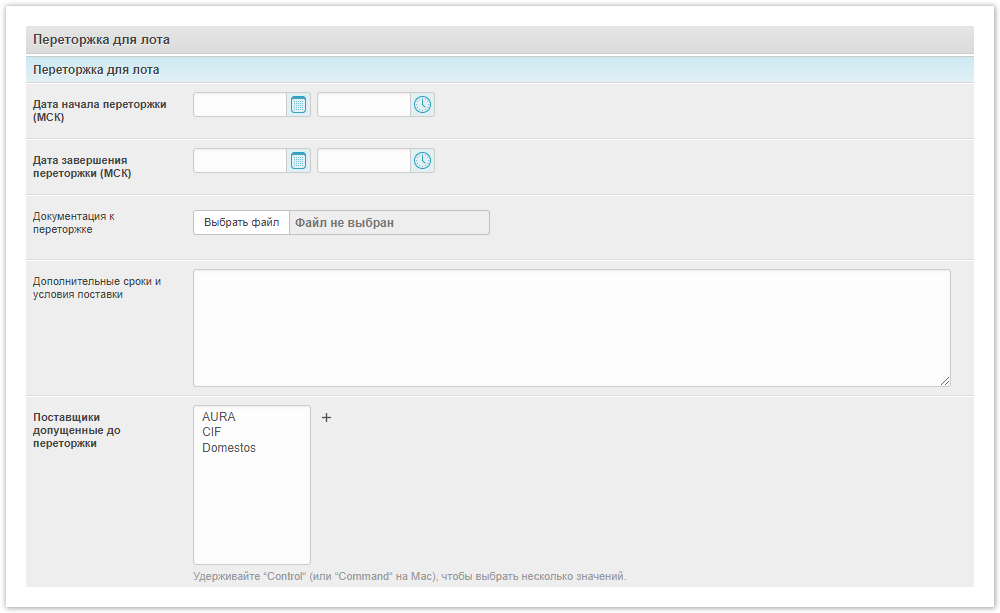Select CIF in the suppliers list
Image resolution: width=1000 pixels, height=613 pixels.
[212, 432]
